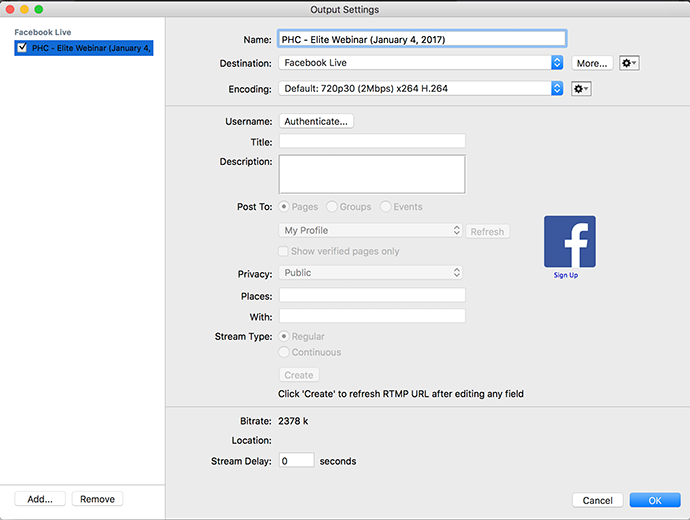690x520 pixels.
Task: Click the seconds label after Stream Delay
Action: [x=338, y=461]
